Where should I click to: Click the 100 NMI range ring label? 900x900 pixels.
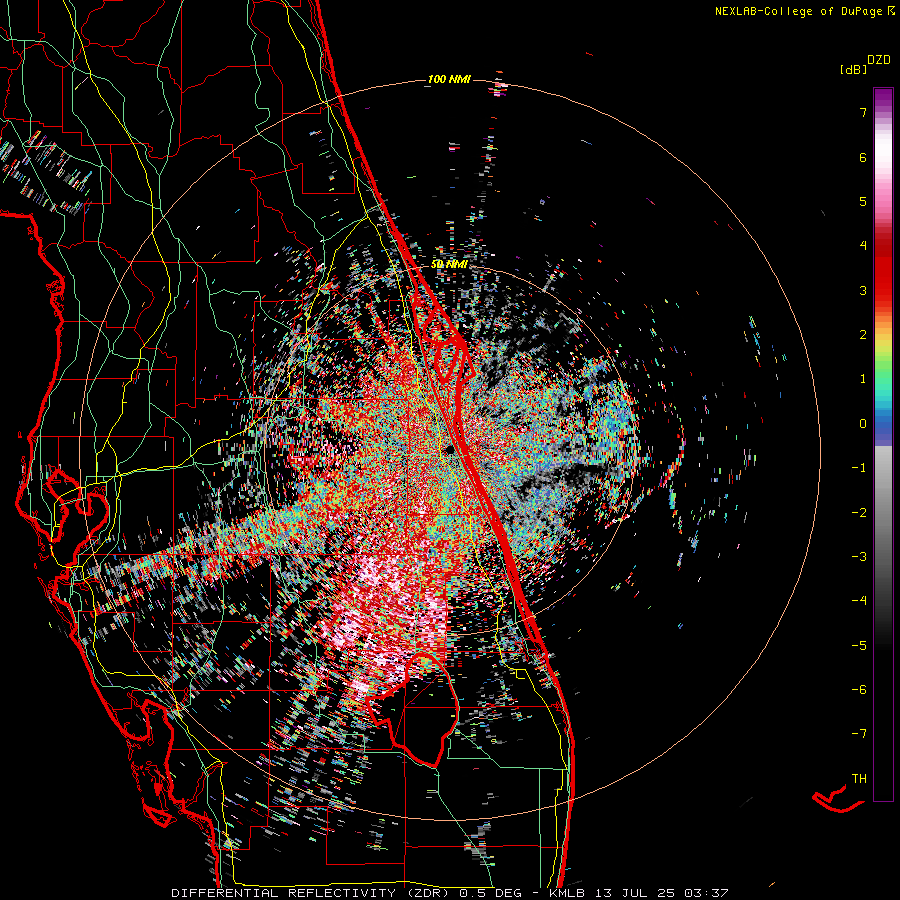(x=449, y=79)
